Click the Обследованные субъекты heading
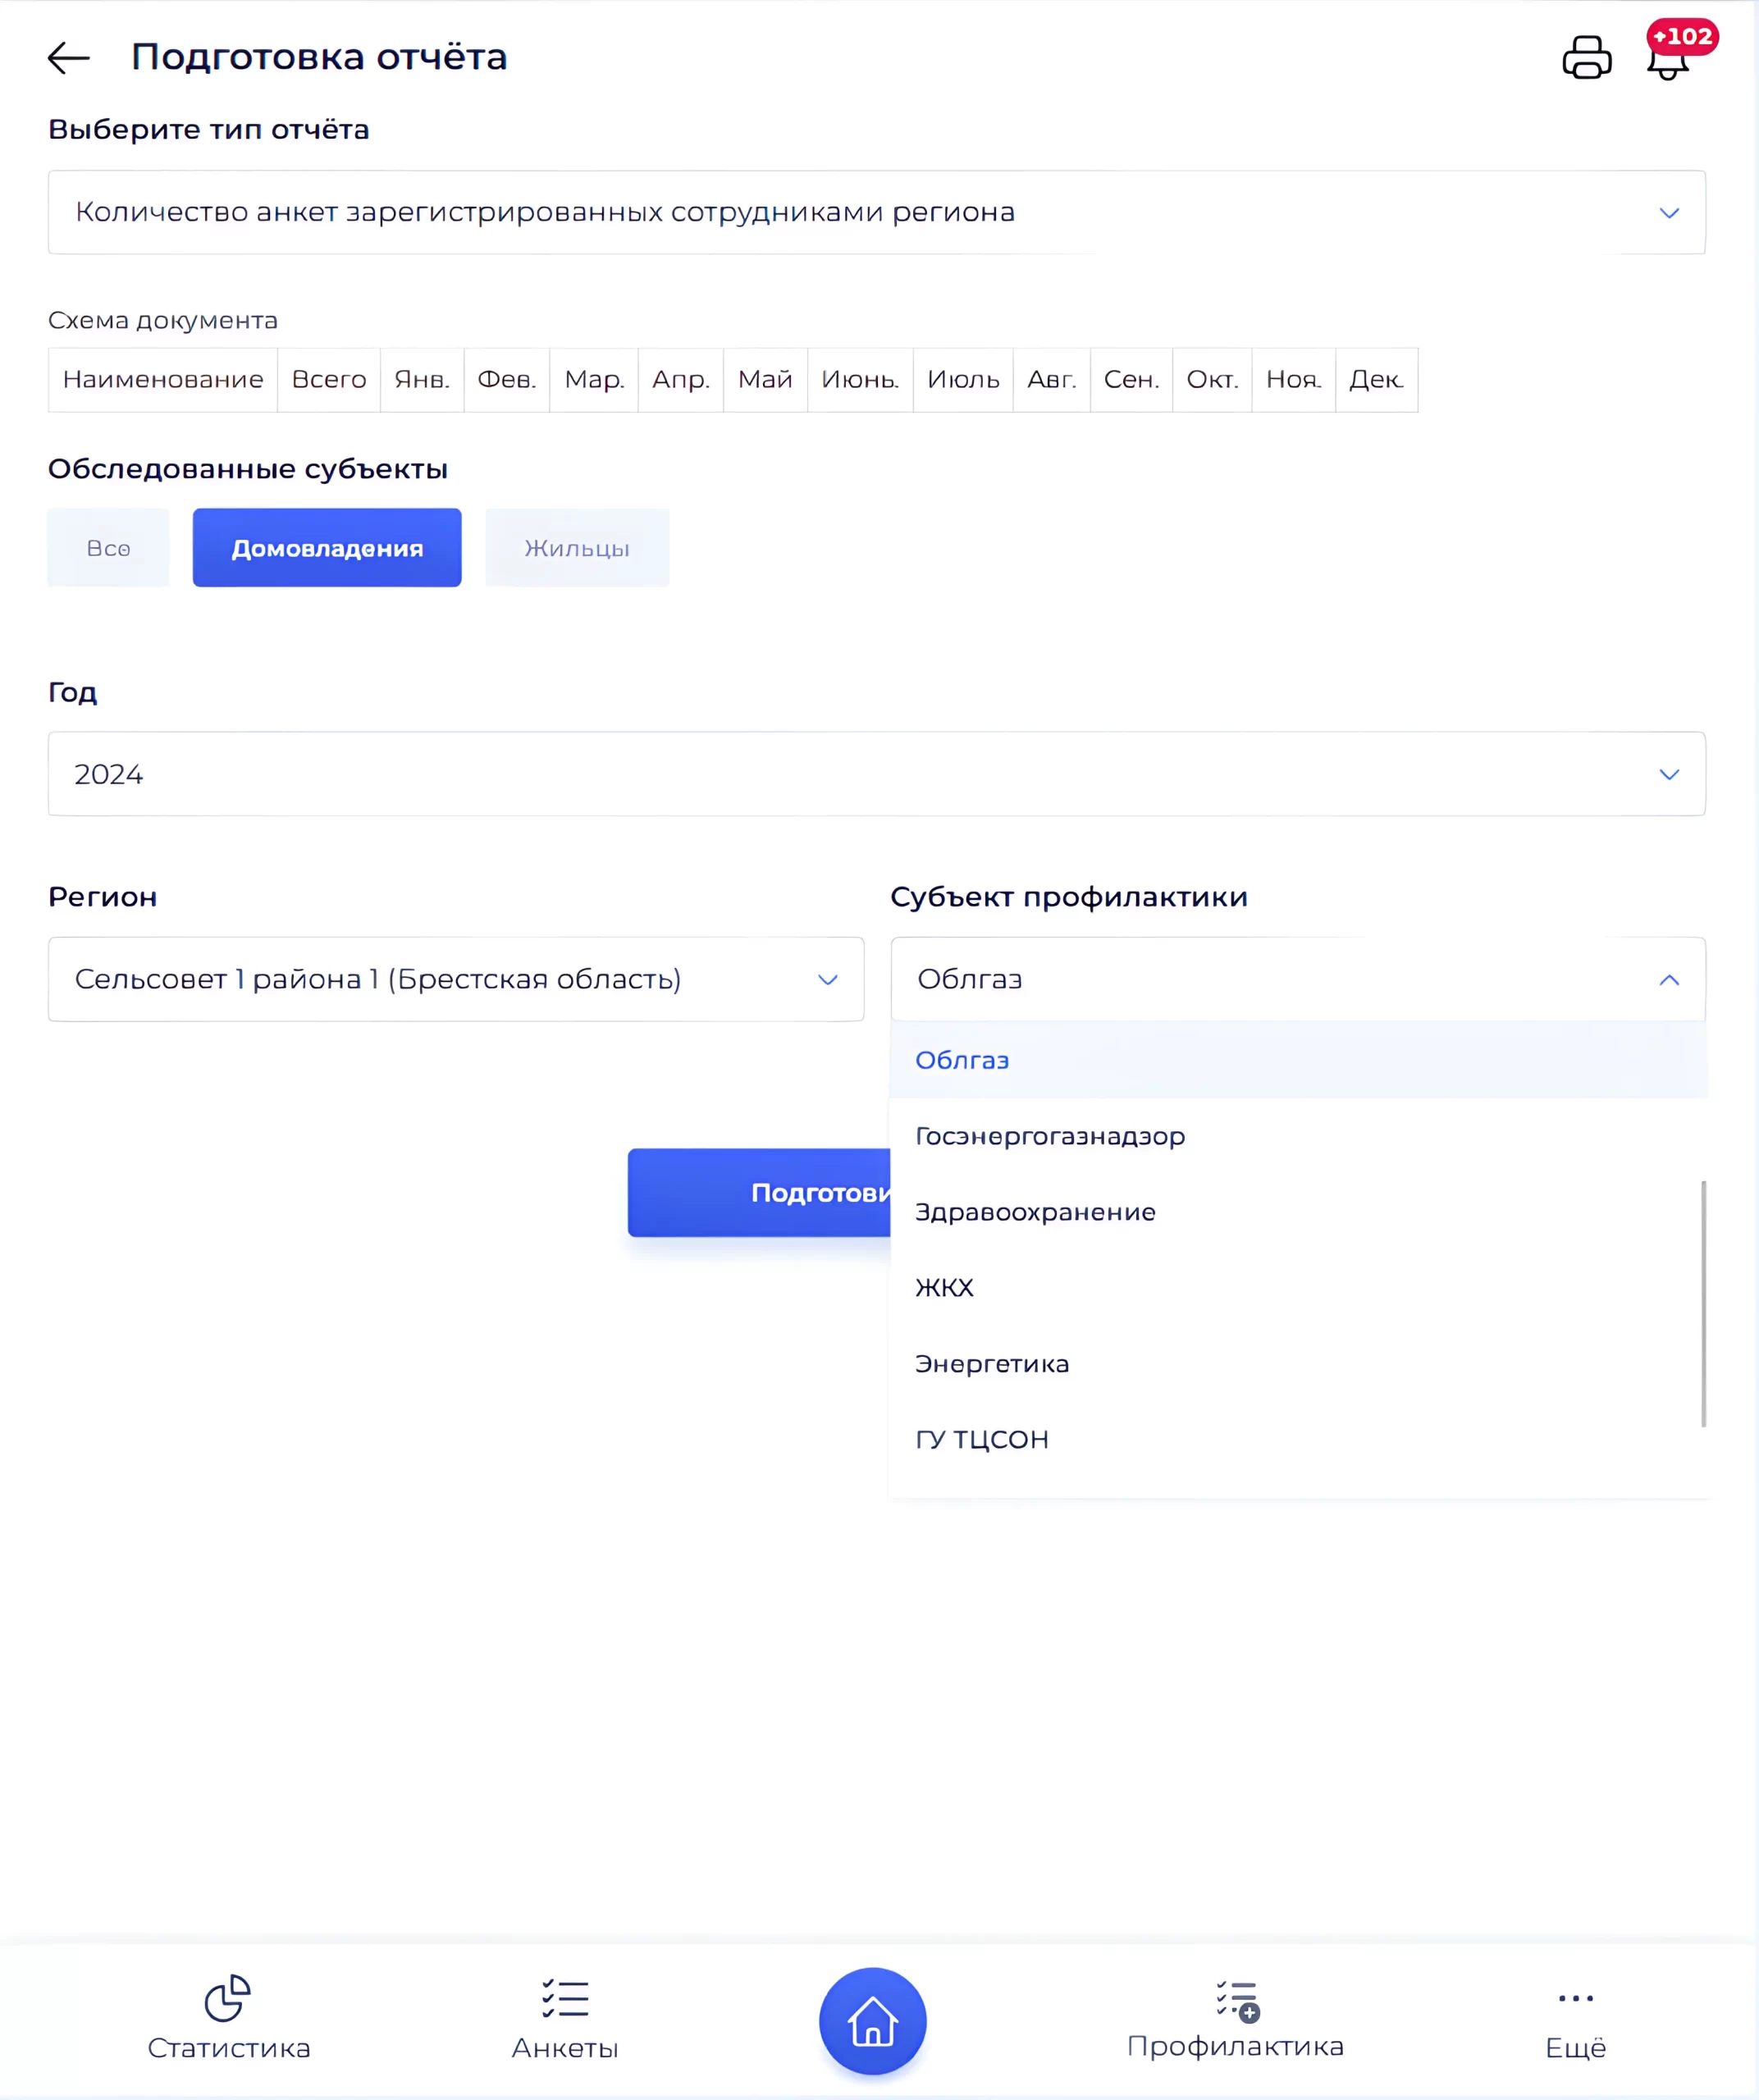 click(x=248, y=469)
